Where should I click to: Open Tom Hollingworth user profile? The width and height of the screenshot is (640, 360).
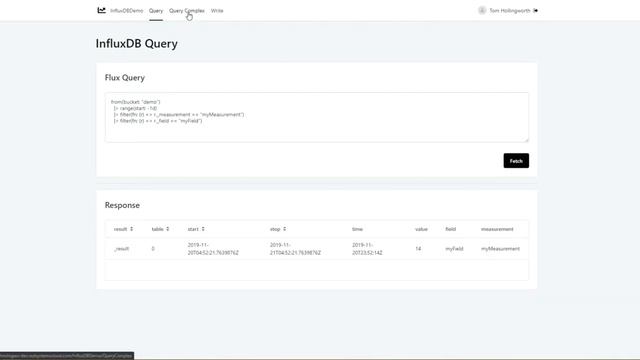[x=510, y=11]
